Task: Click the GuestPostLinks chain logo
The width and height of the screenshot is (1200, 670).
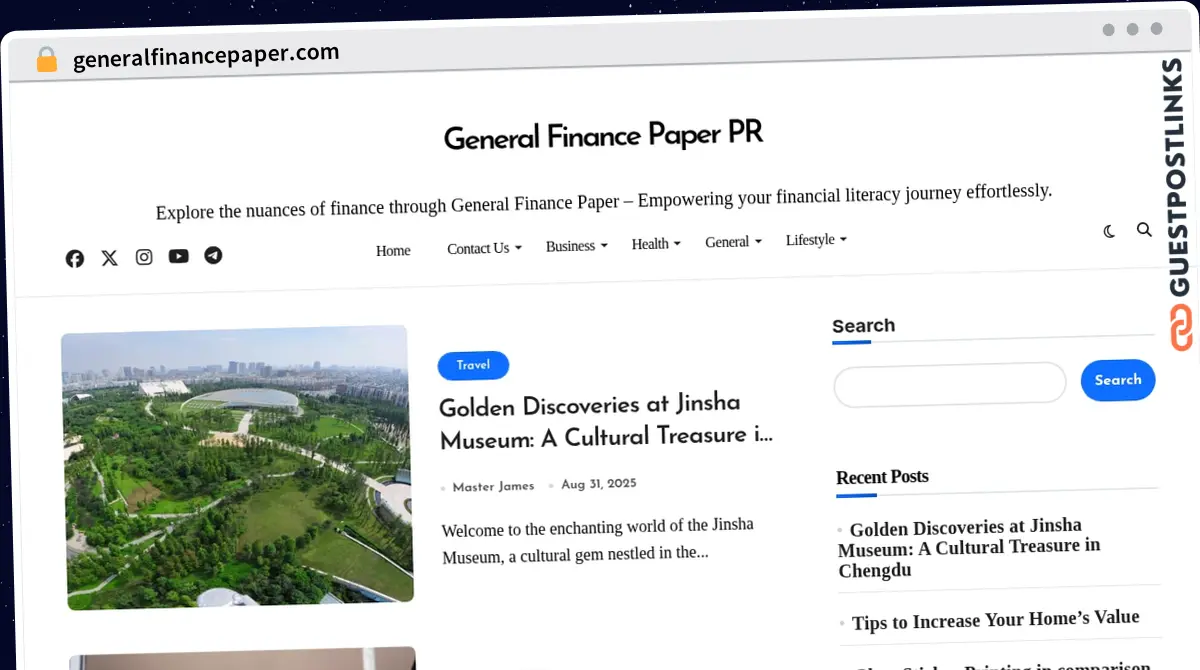Action: pyautogui.click(x=1181, y=328)
